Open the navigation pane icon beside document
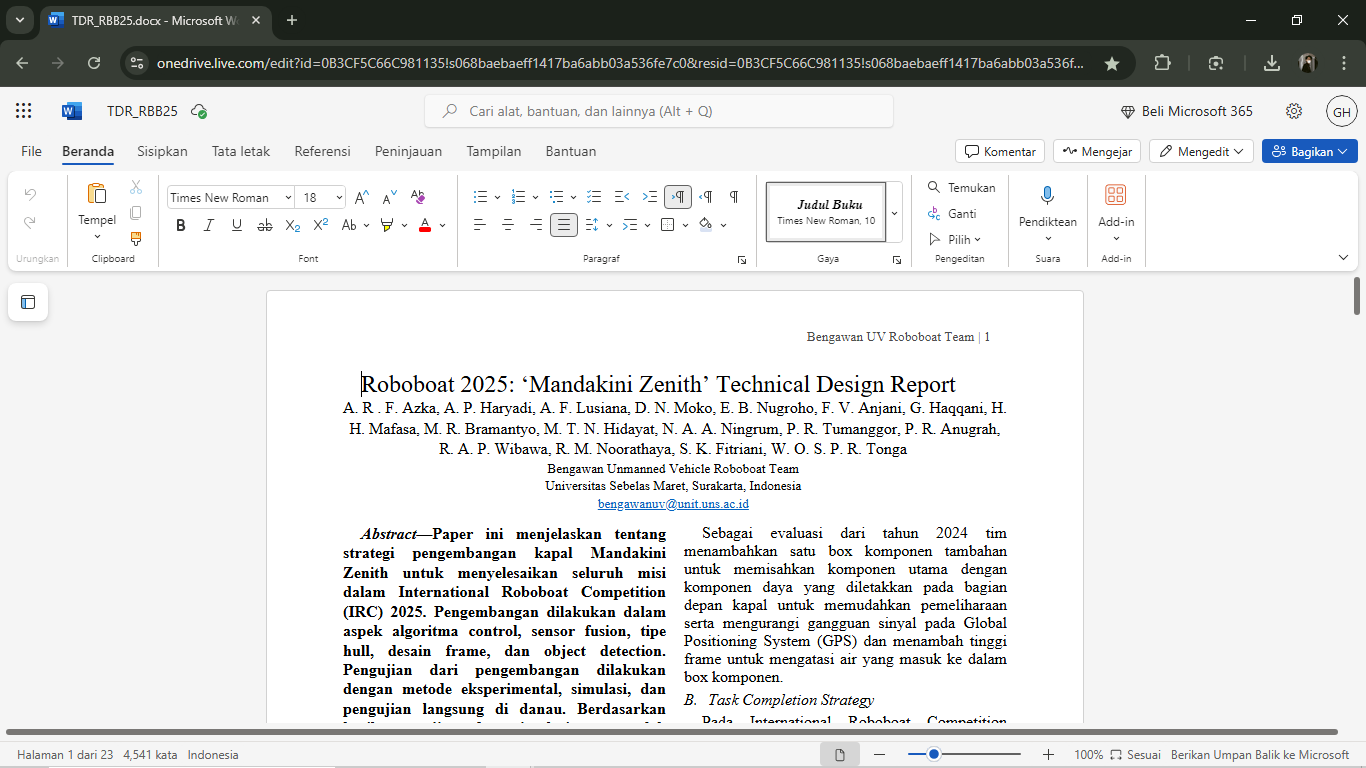Viewport: 1366px width, 768px height. [x=28, y=302]
